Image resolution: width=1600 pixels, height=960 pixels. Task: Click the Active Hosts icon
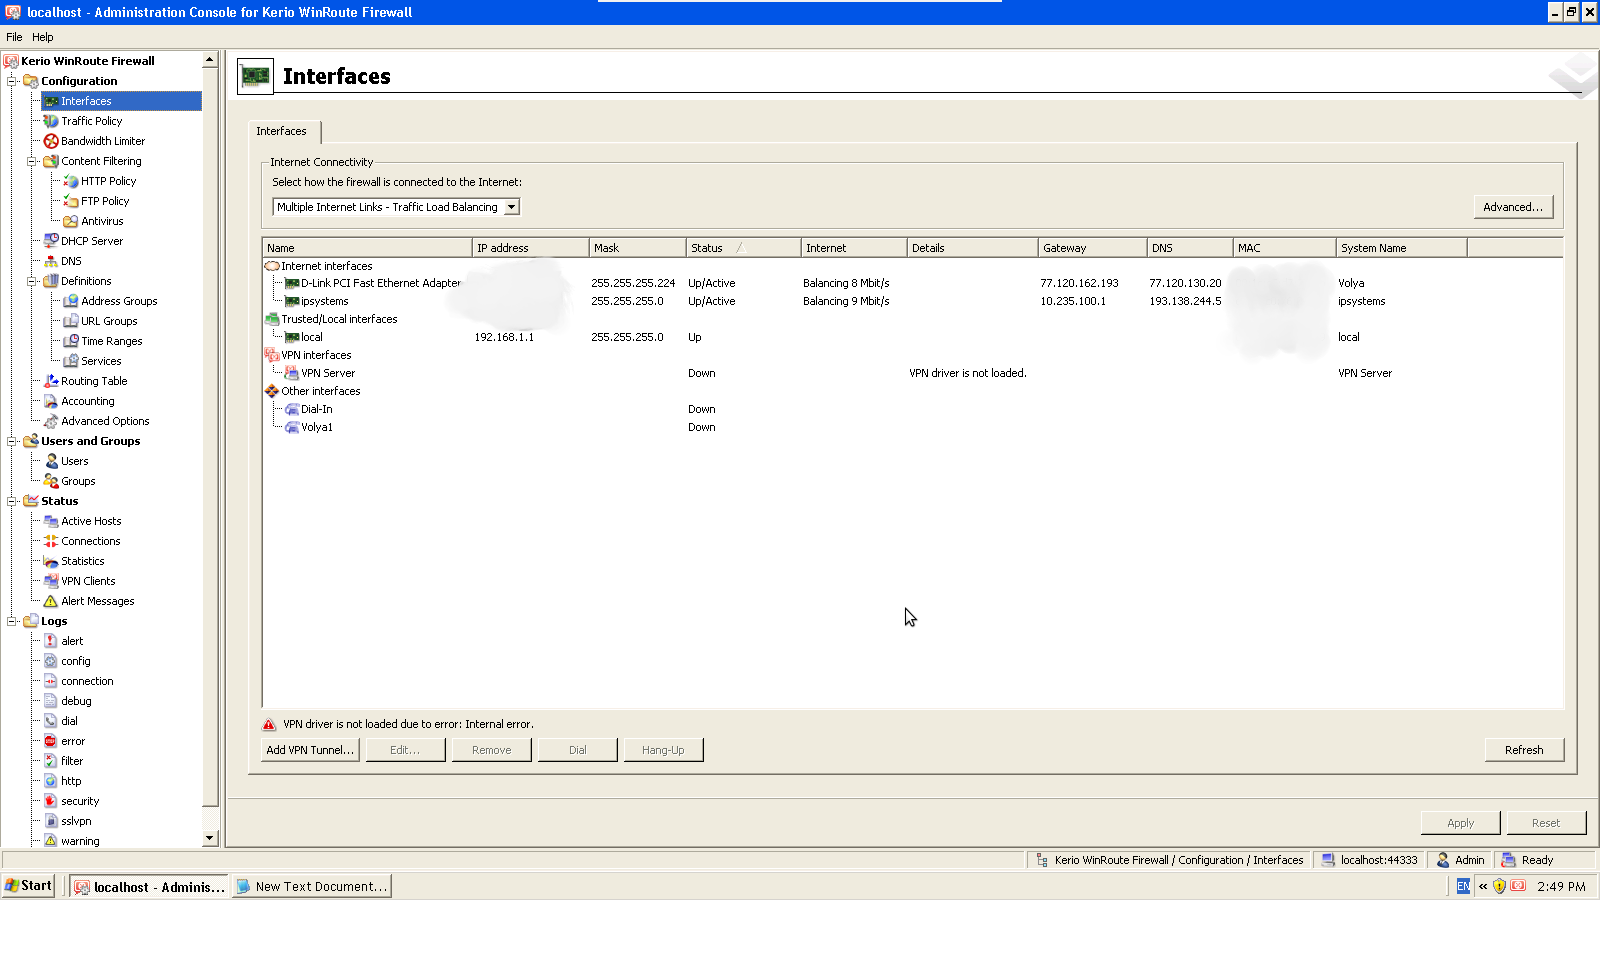pos(51,521)
